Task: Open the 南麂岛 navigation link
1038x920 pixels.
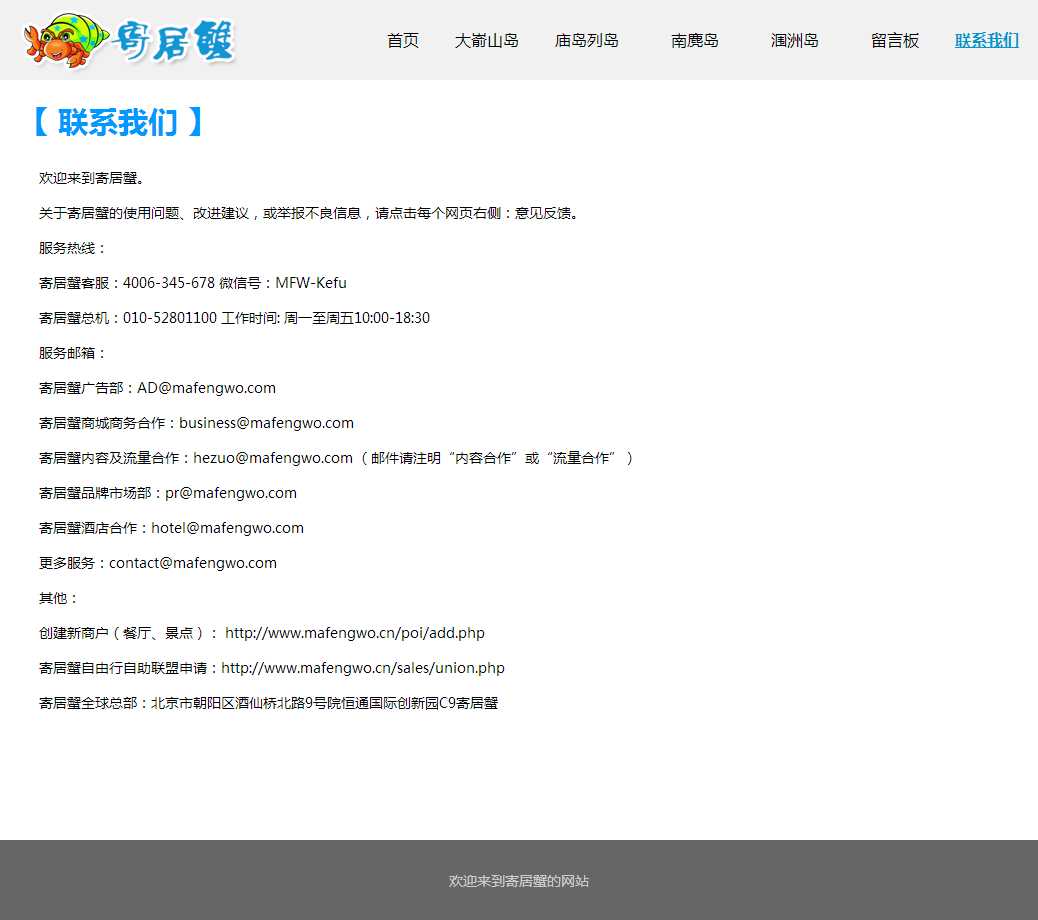Action: tap(695, 41)
